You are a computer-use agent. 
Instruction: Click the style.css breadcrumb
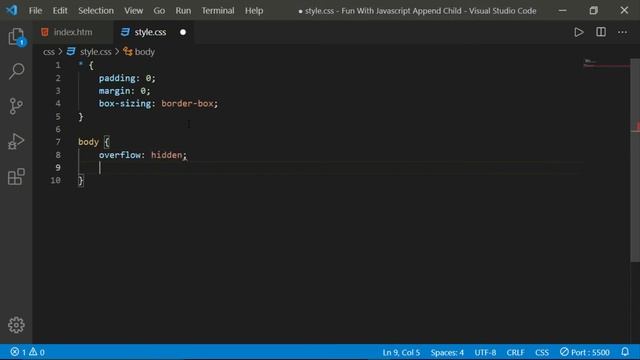pyautogui.click(x=96, y=52)
